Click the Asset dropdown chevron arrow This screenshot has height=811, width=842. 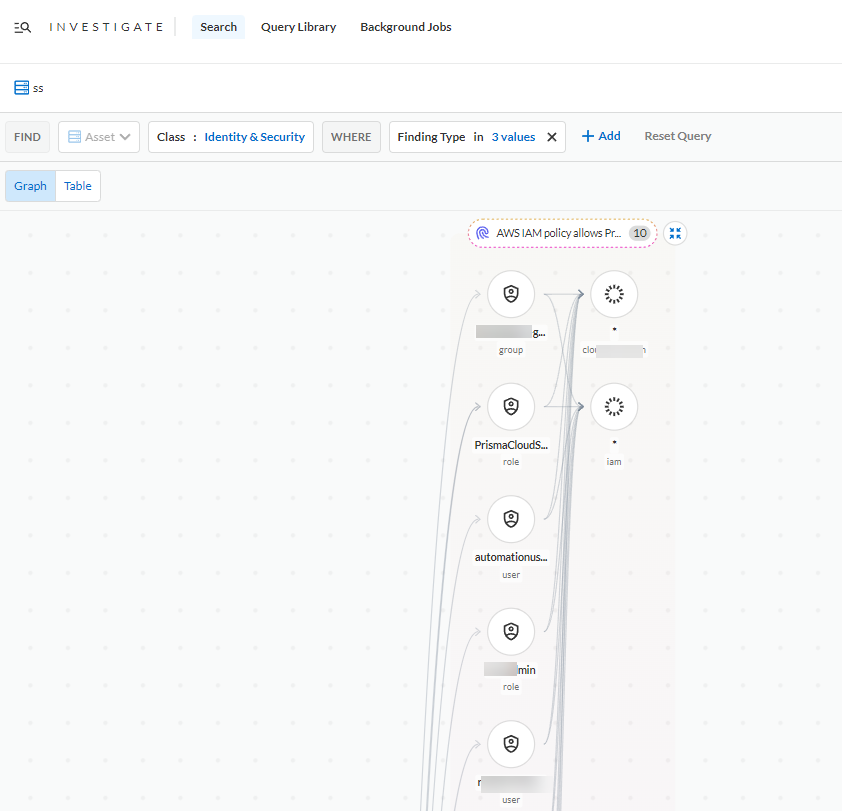[125, 137]
